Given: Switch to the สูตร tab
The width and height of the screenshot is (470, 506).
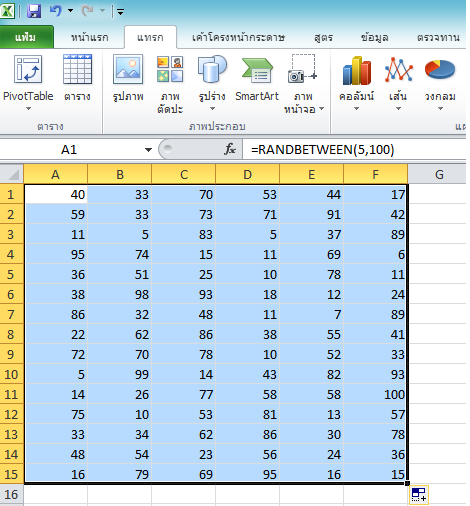Looking at the screenshot, I should (323, 37).
